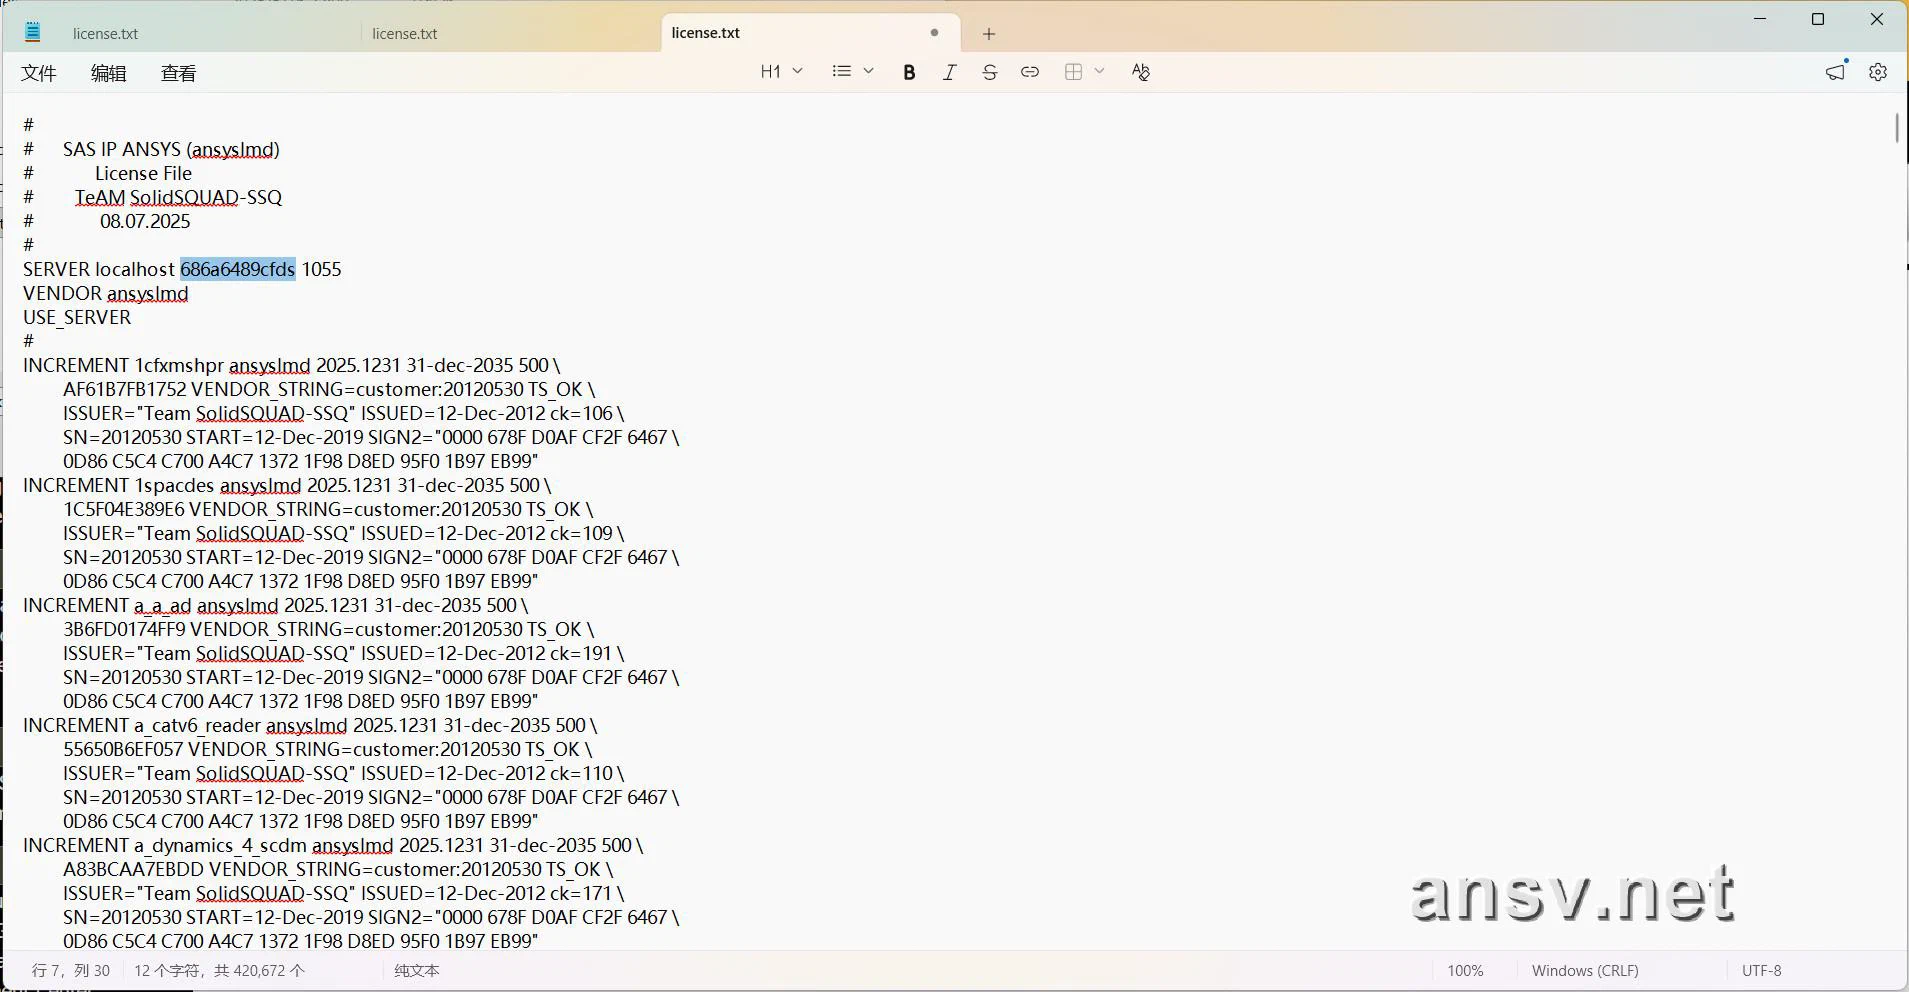Screen dimensions: 1909x992
Task: Open the 编辑 menu
Action: point(108,73)
